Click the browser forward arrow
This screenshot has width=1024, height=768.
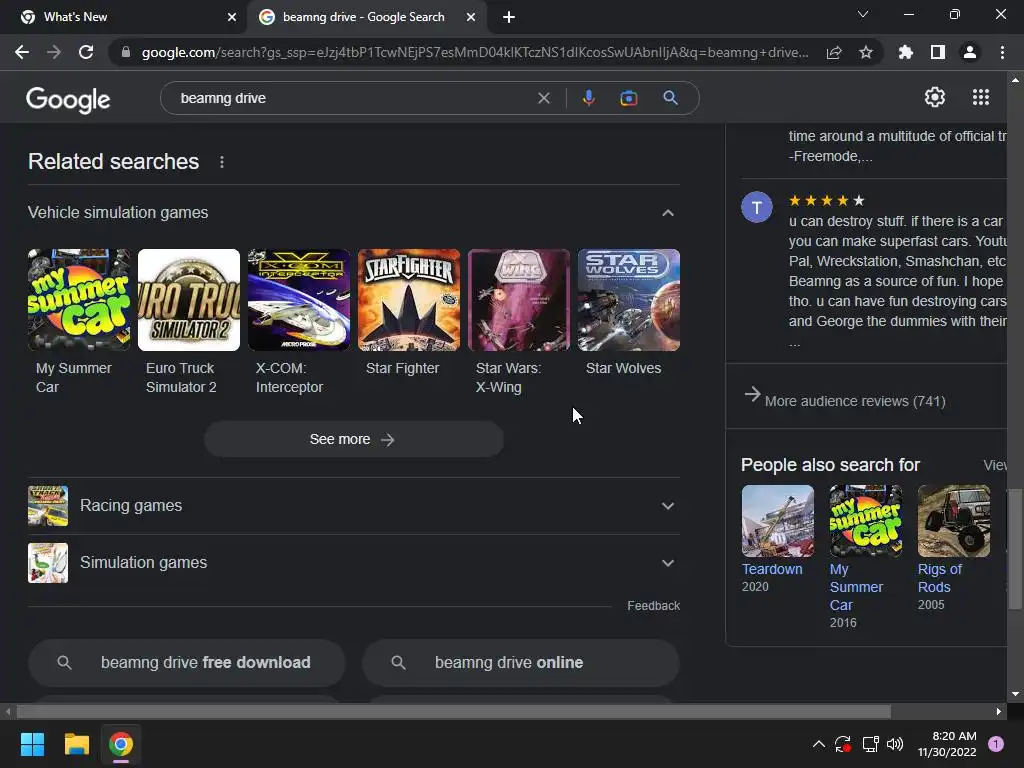(x=54, y=52)
